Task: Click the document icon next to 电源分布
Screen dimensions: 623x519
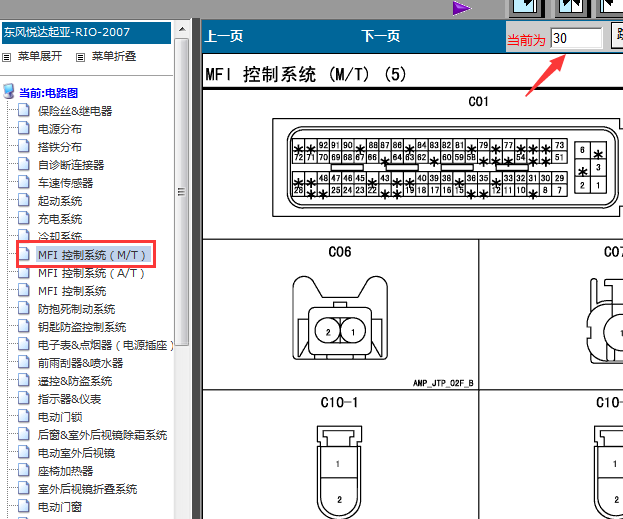Action: click(x=24, y=128)
